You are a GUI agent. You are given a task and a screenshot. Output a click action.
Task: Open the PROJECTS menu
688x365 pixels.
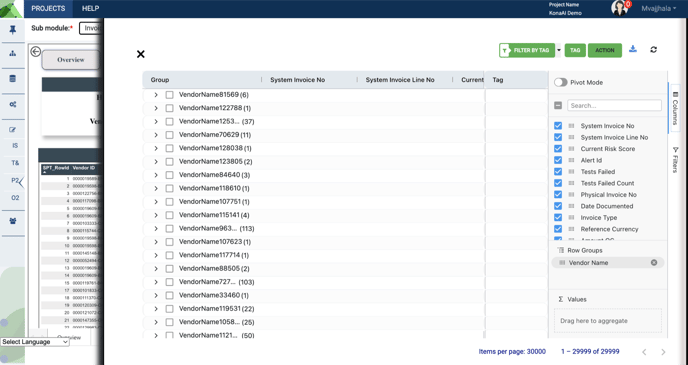tap(48, 8)
